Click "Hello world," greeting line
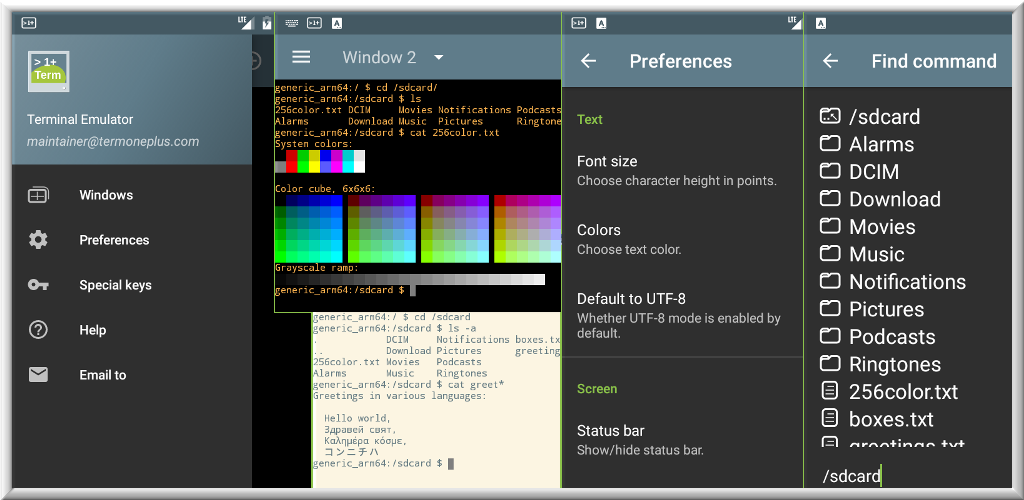The height and width of the screenshot is (500, 1024). [357, 418]
